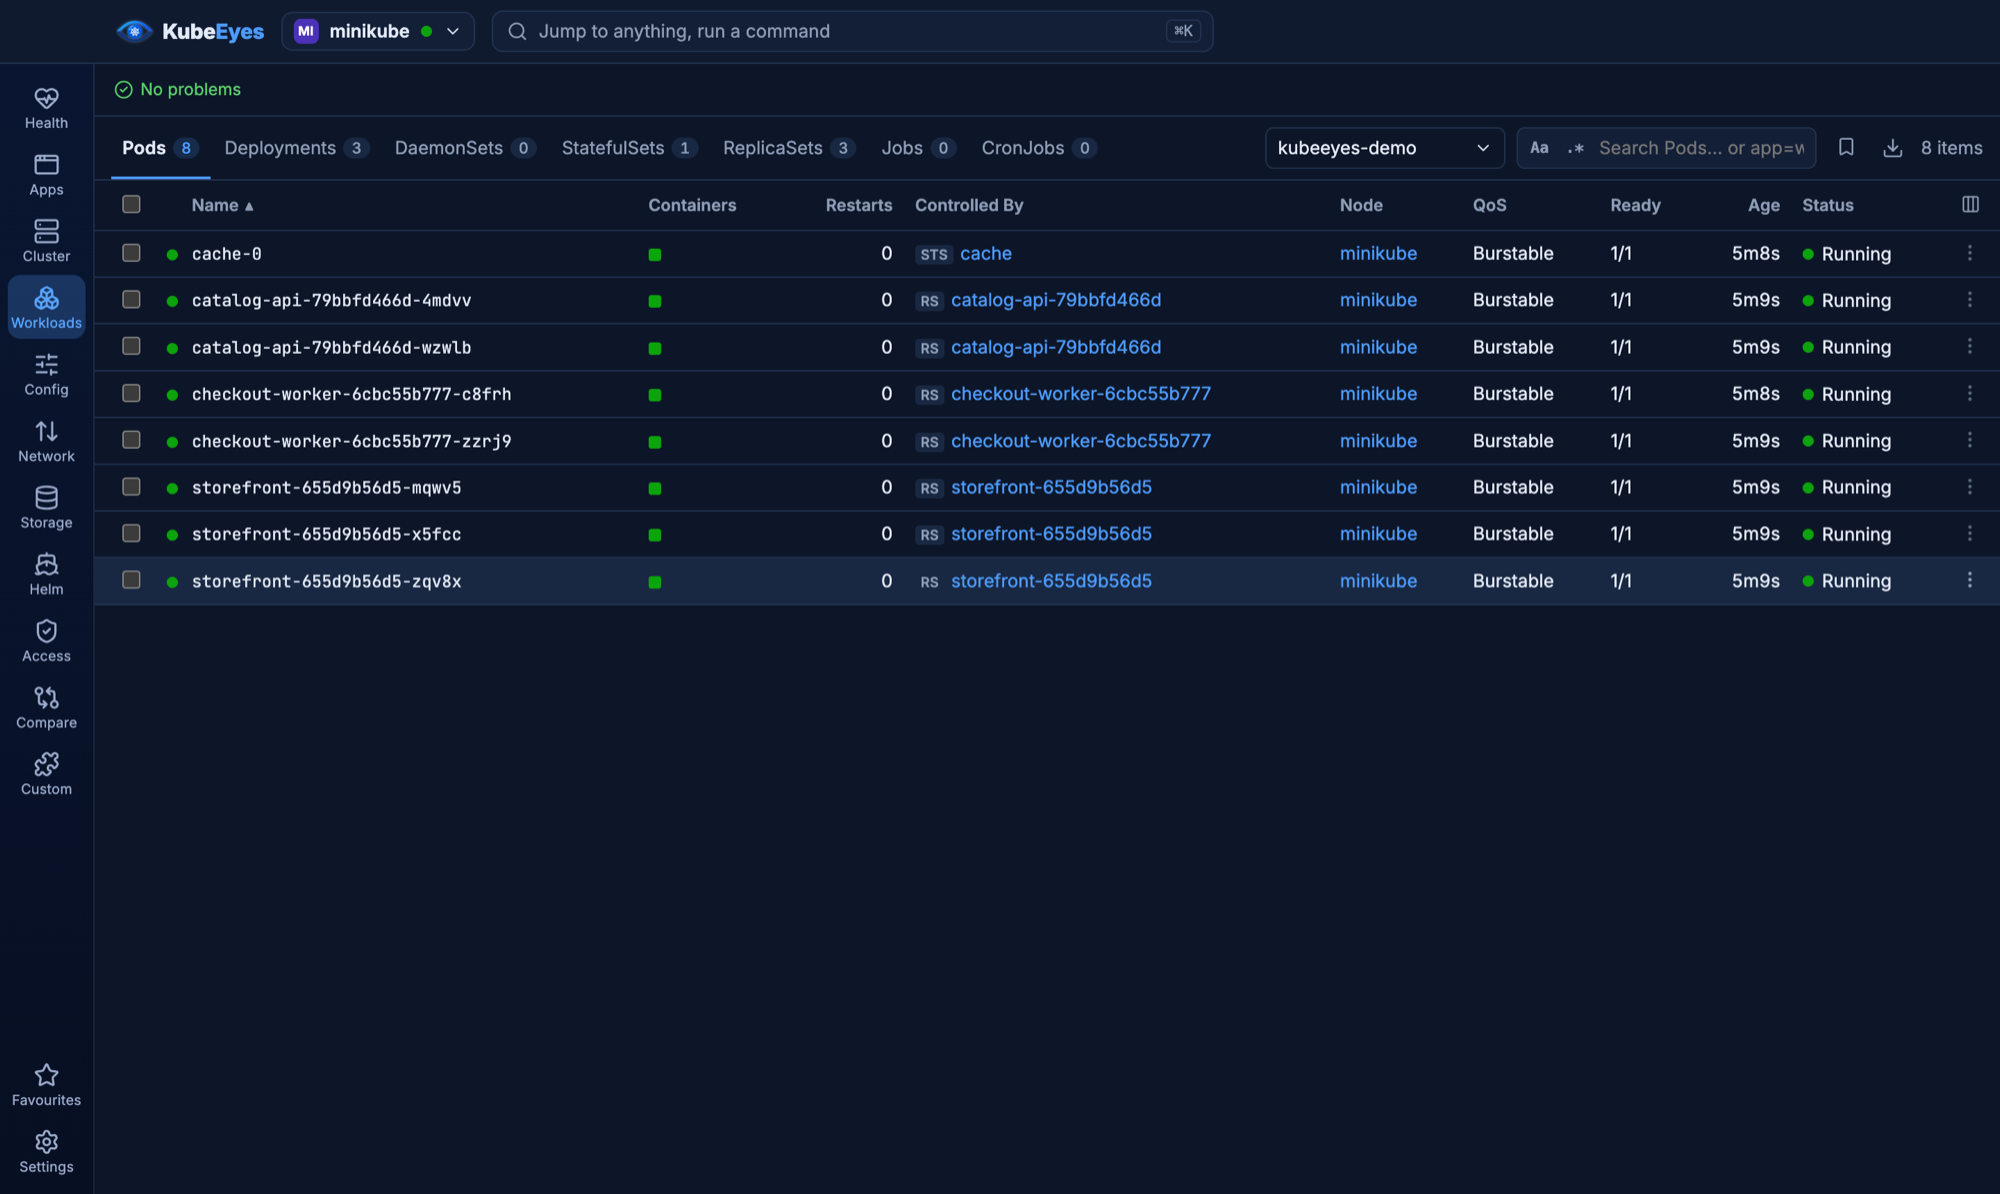Tick the select-all pods checkbox
This screenshot has height=1194, width=2000.
click(x=131, y=204)
